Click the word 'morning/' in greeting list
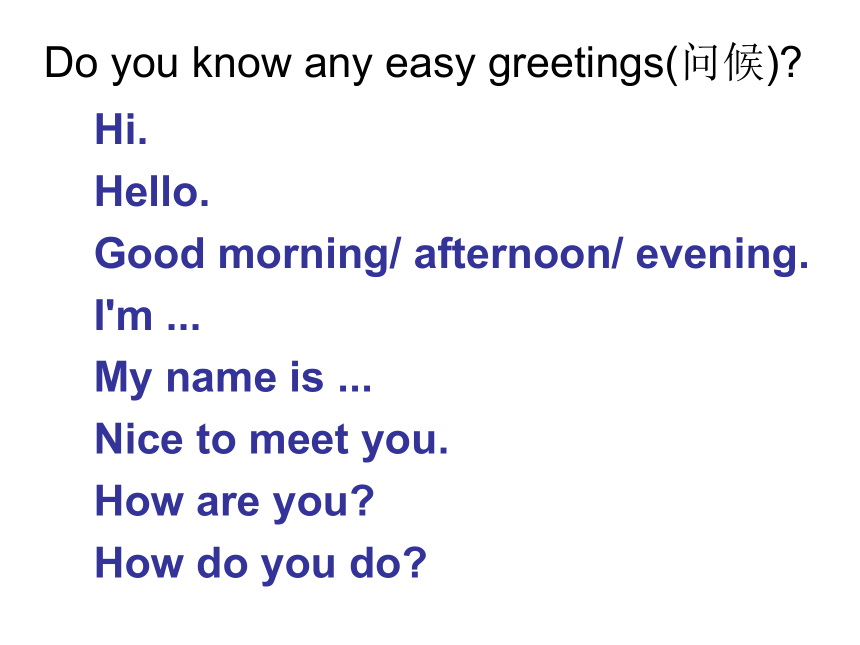860x645 pixels. click(x=310, y=256)
